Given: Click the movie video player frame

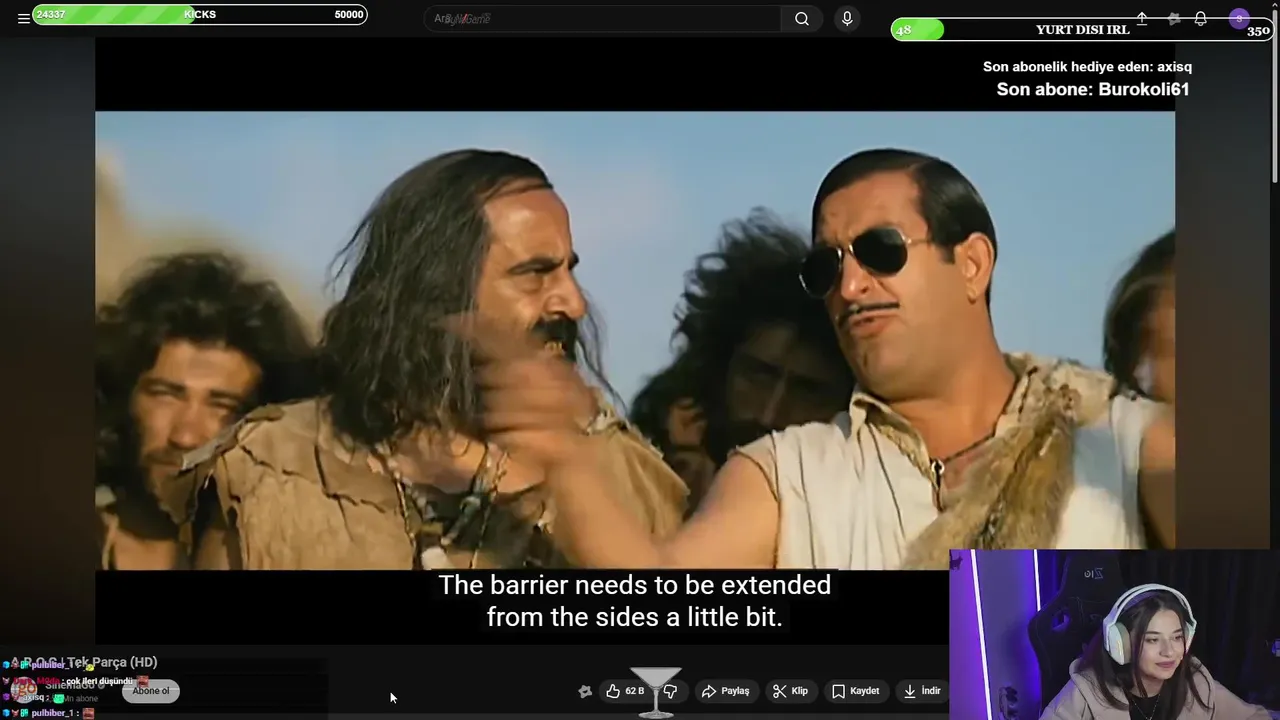Looking at the screenshot, I should point(635,340).
